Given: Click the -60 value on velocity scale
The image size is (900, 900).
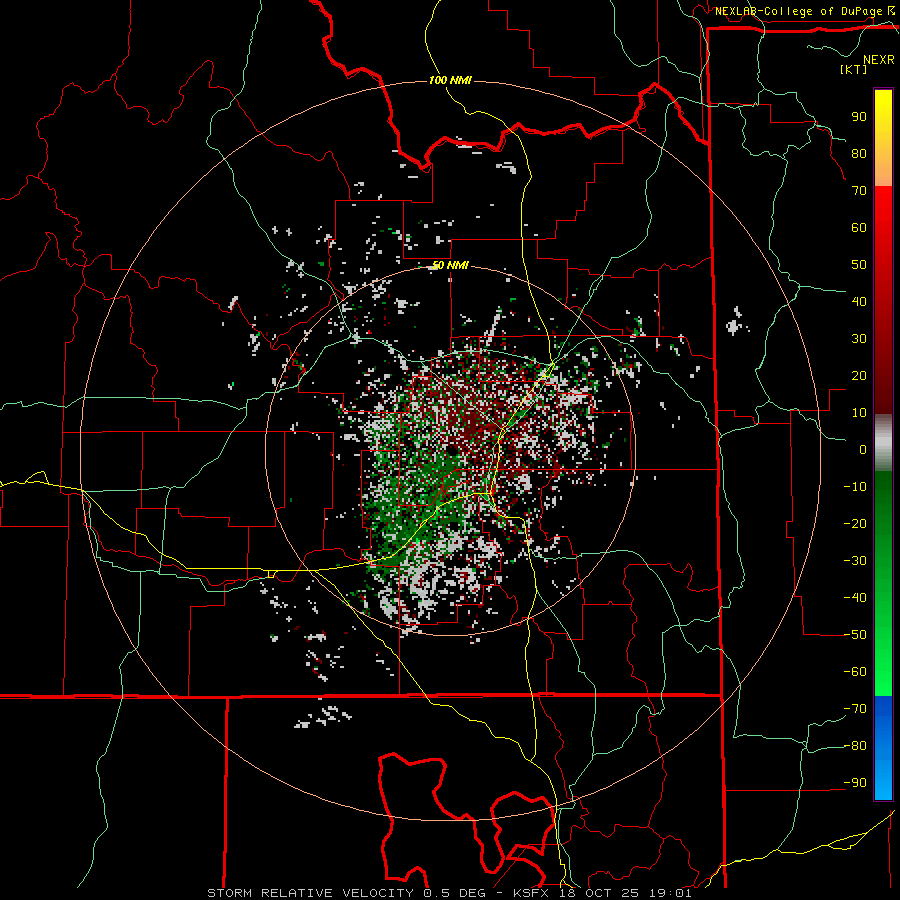Looking at the screenshot, I should click(x=855, y=672).
